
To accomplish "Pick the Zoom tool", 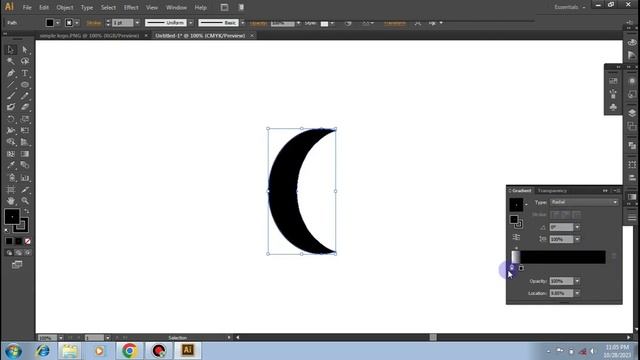I will point(25,201).
